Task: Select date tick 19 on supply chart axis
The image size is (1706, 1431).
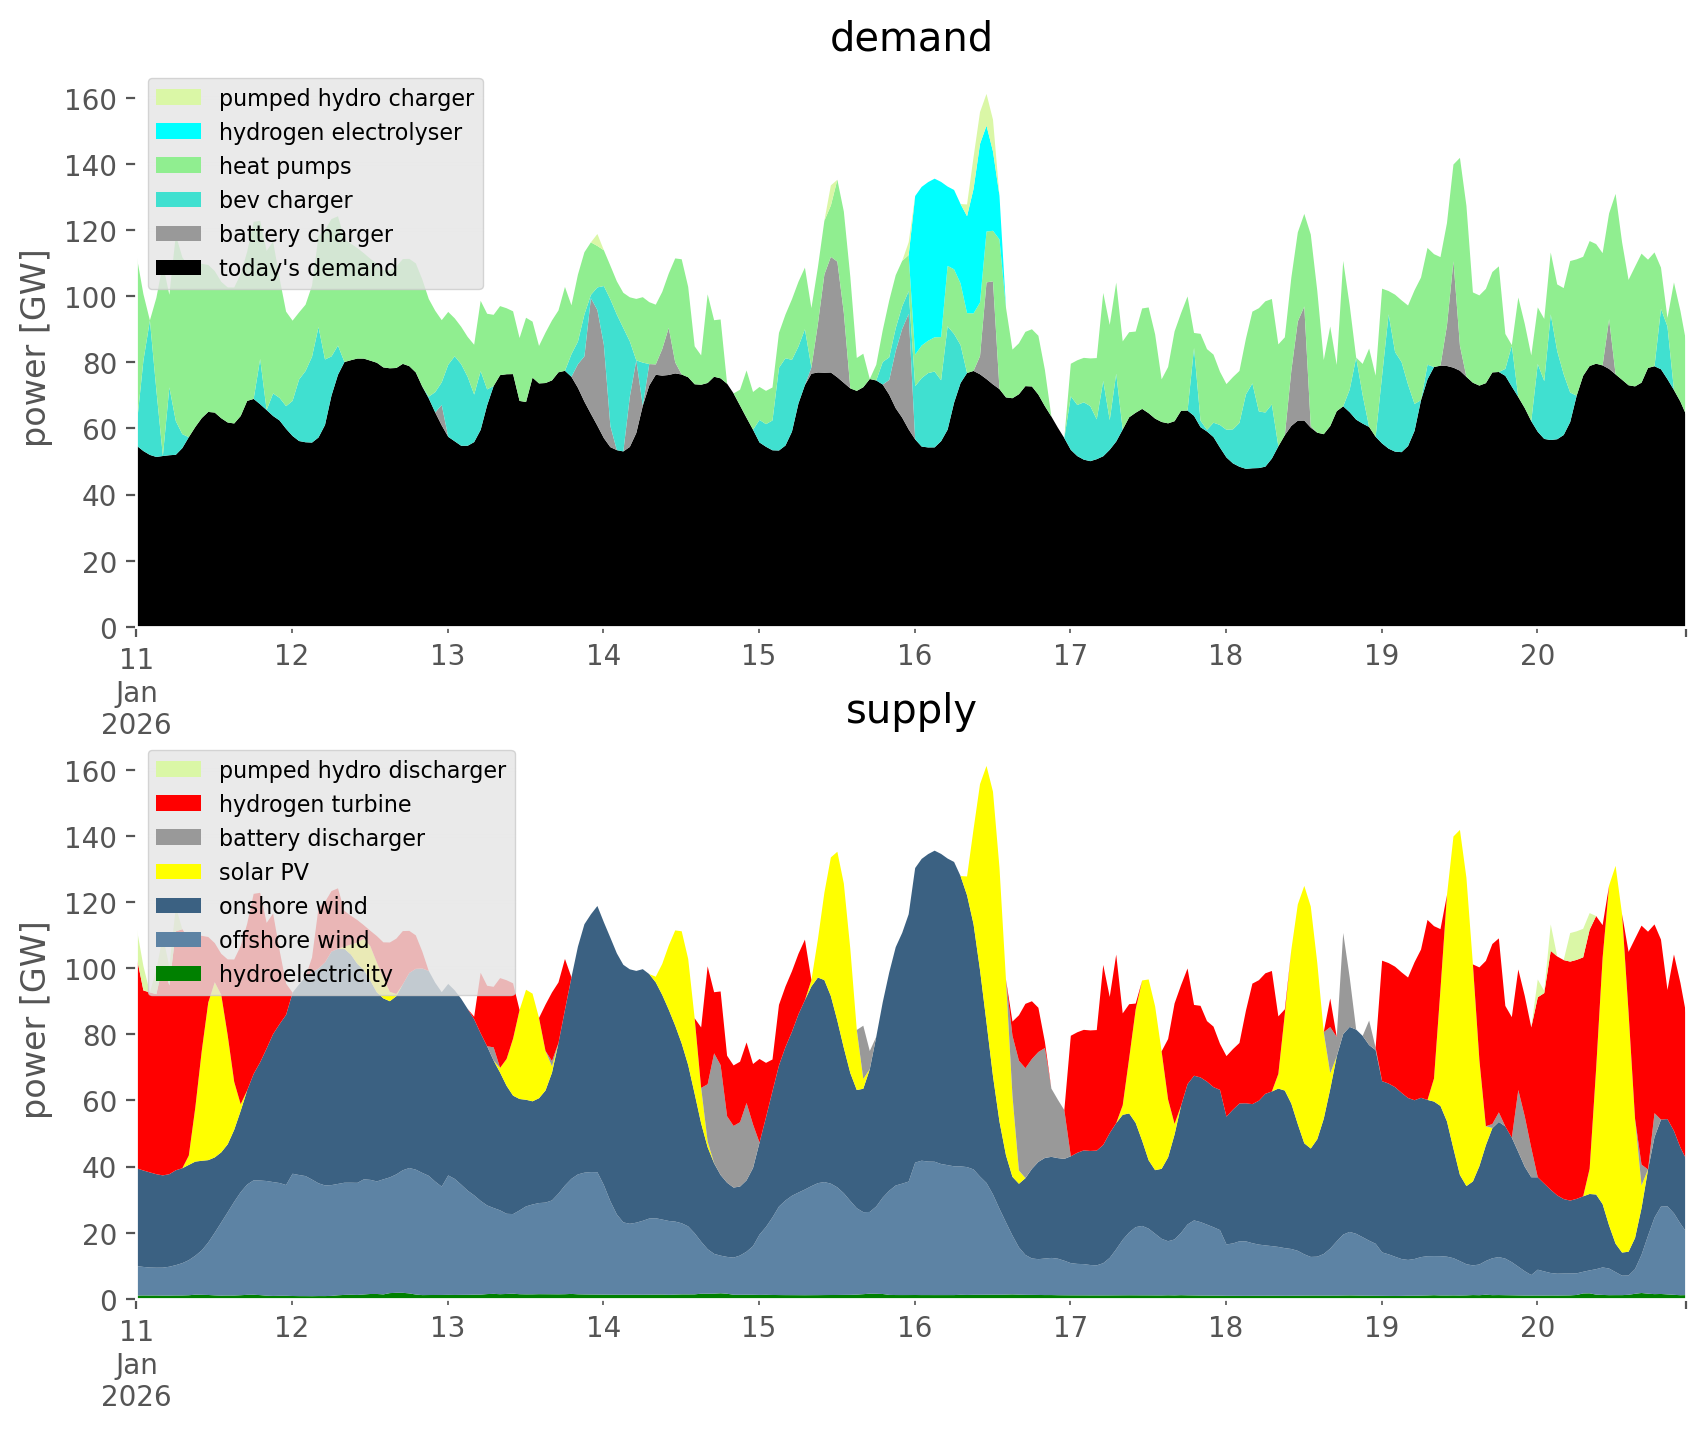Action: tap(1381, 1328)
